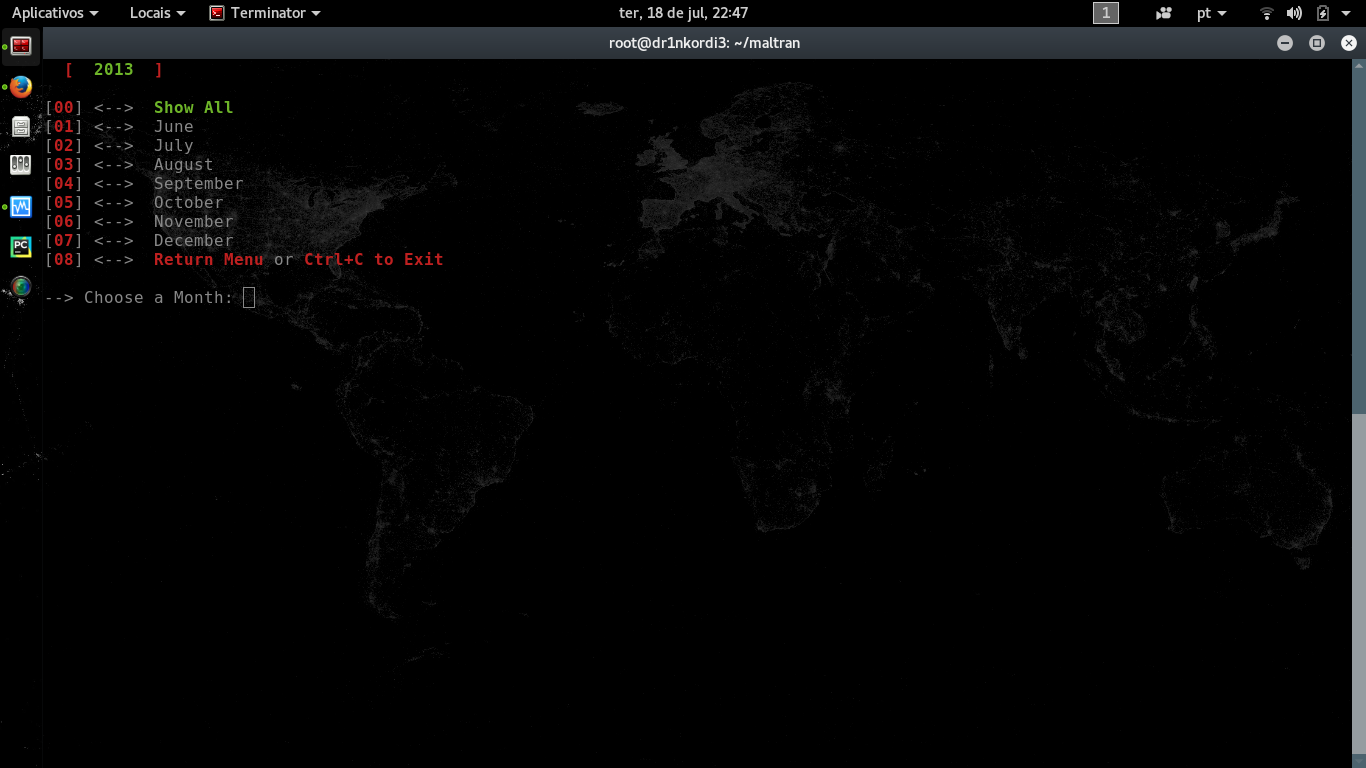Click the [08] index number
This screenshot has height=768, width=1366.
(x=64, y=260)
